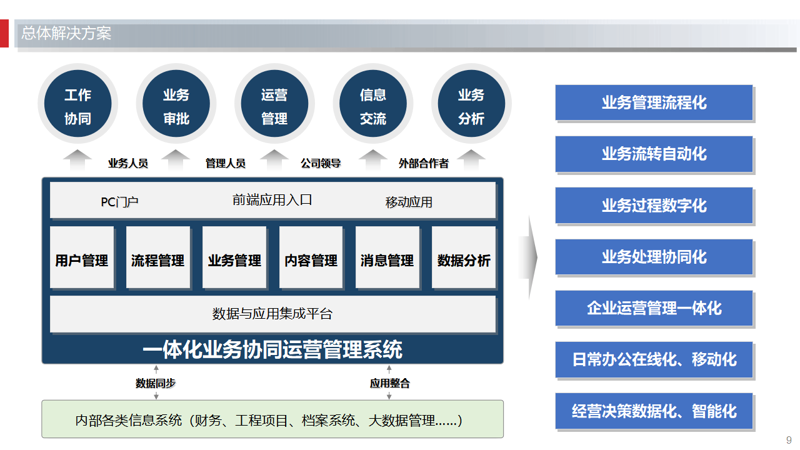Click the 总体解决方案 slide title
Screen dimensions: 800x450
point(66,33)
